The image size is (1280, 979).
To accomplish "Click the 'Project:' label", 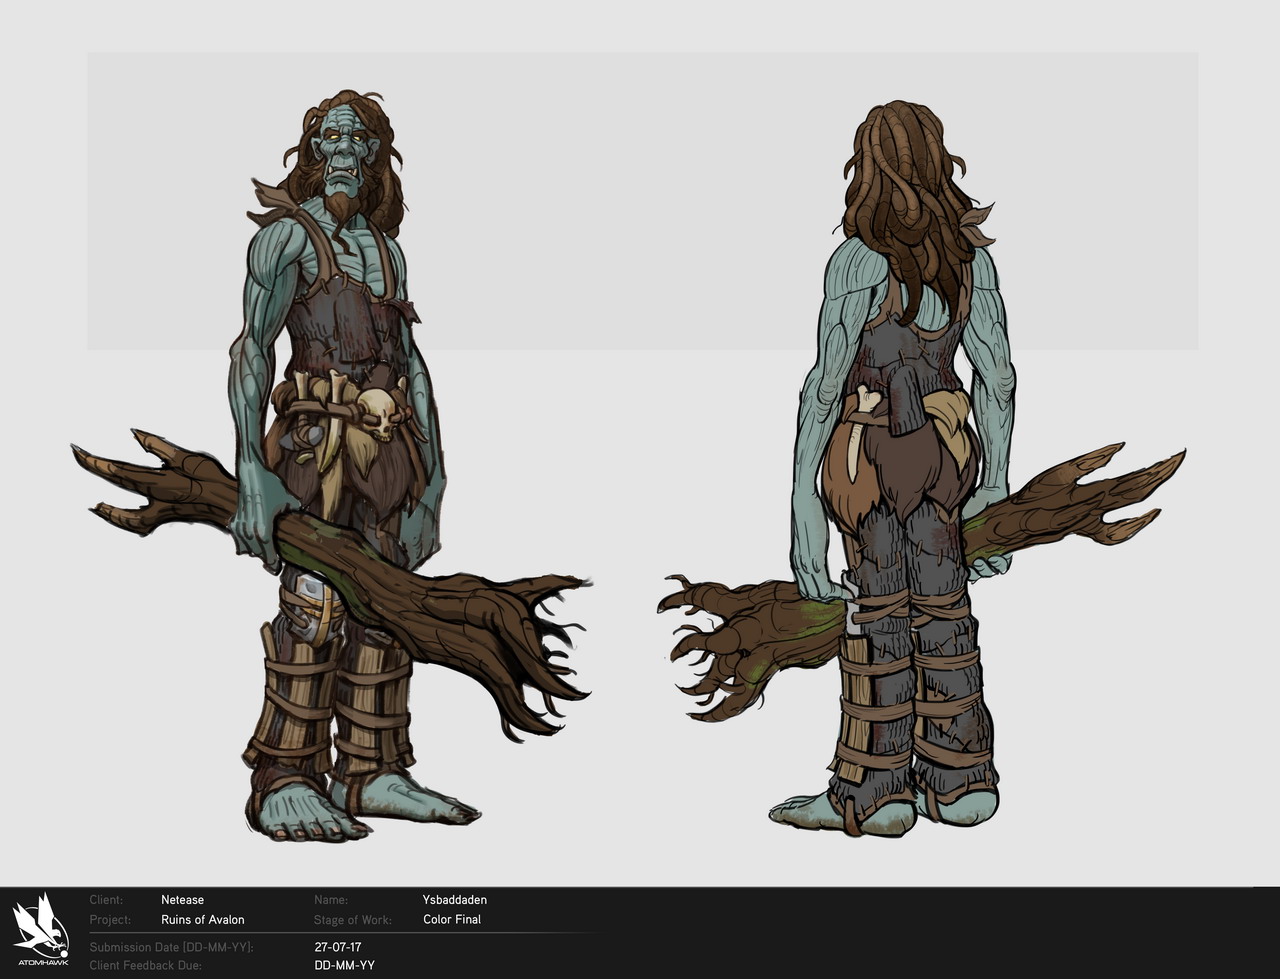I will [x=110, y=920].
